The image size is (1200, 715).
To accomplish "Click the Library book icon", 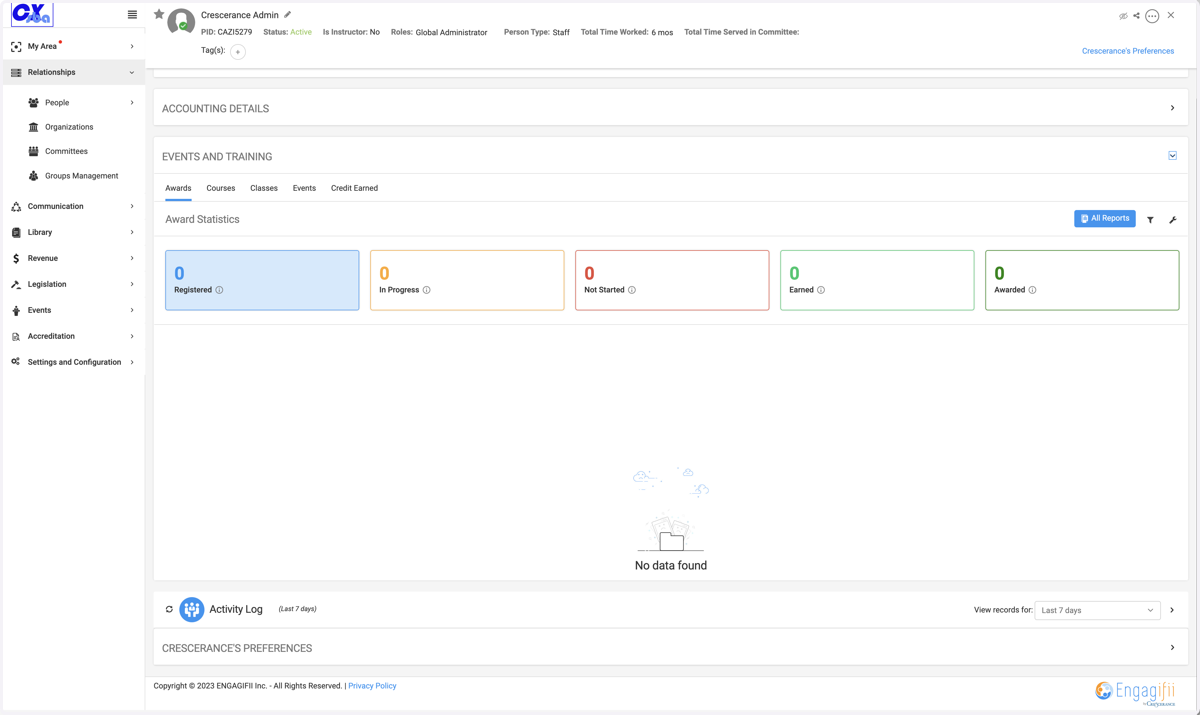I will (16, 232).
